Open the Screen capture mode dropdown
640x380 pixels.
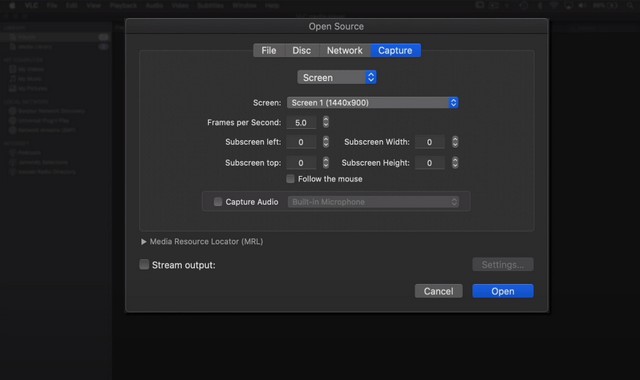click(x=337, y=77)
